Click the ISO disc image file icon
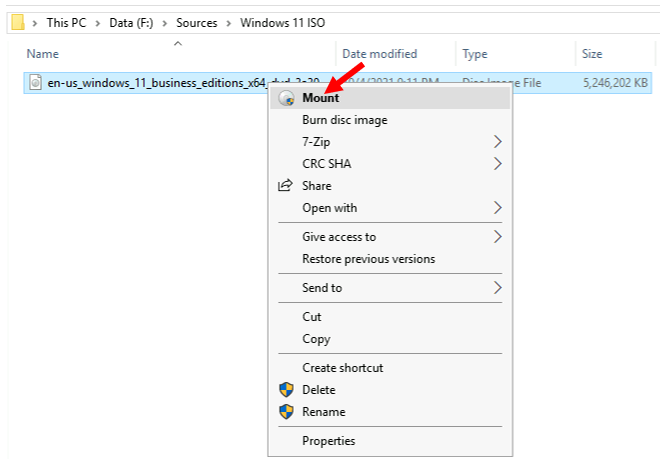This screenshot has height=459, width=665. pyautogui.click(x=36, y=82)
